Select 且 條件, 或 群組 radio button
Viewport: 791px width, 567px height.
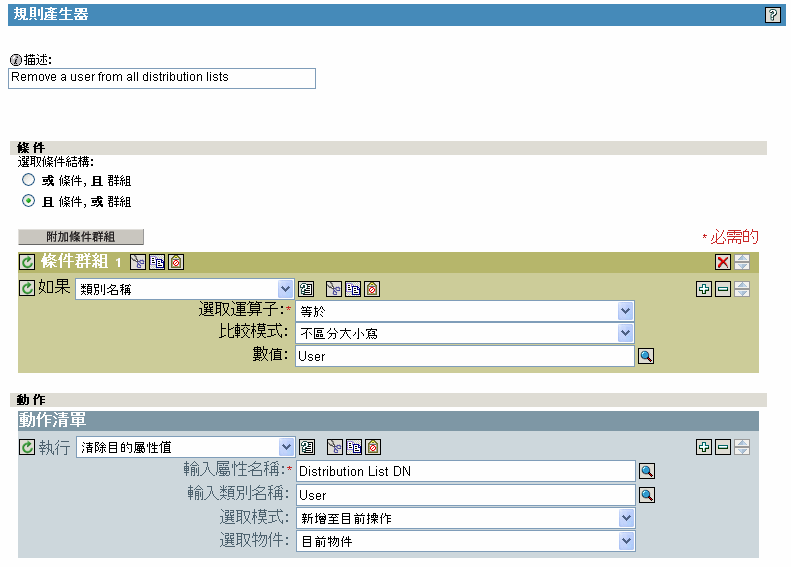(28, 201)
